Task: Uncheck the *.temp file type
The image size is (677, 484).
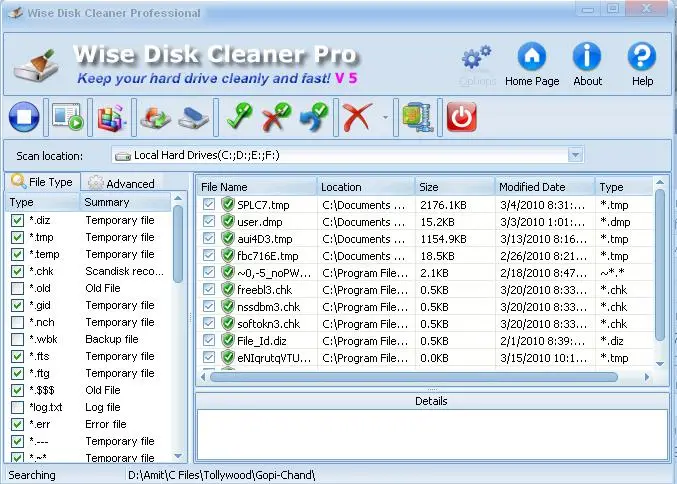Action: pos(17,254)
